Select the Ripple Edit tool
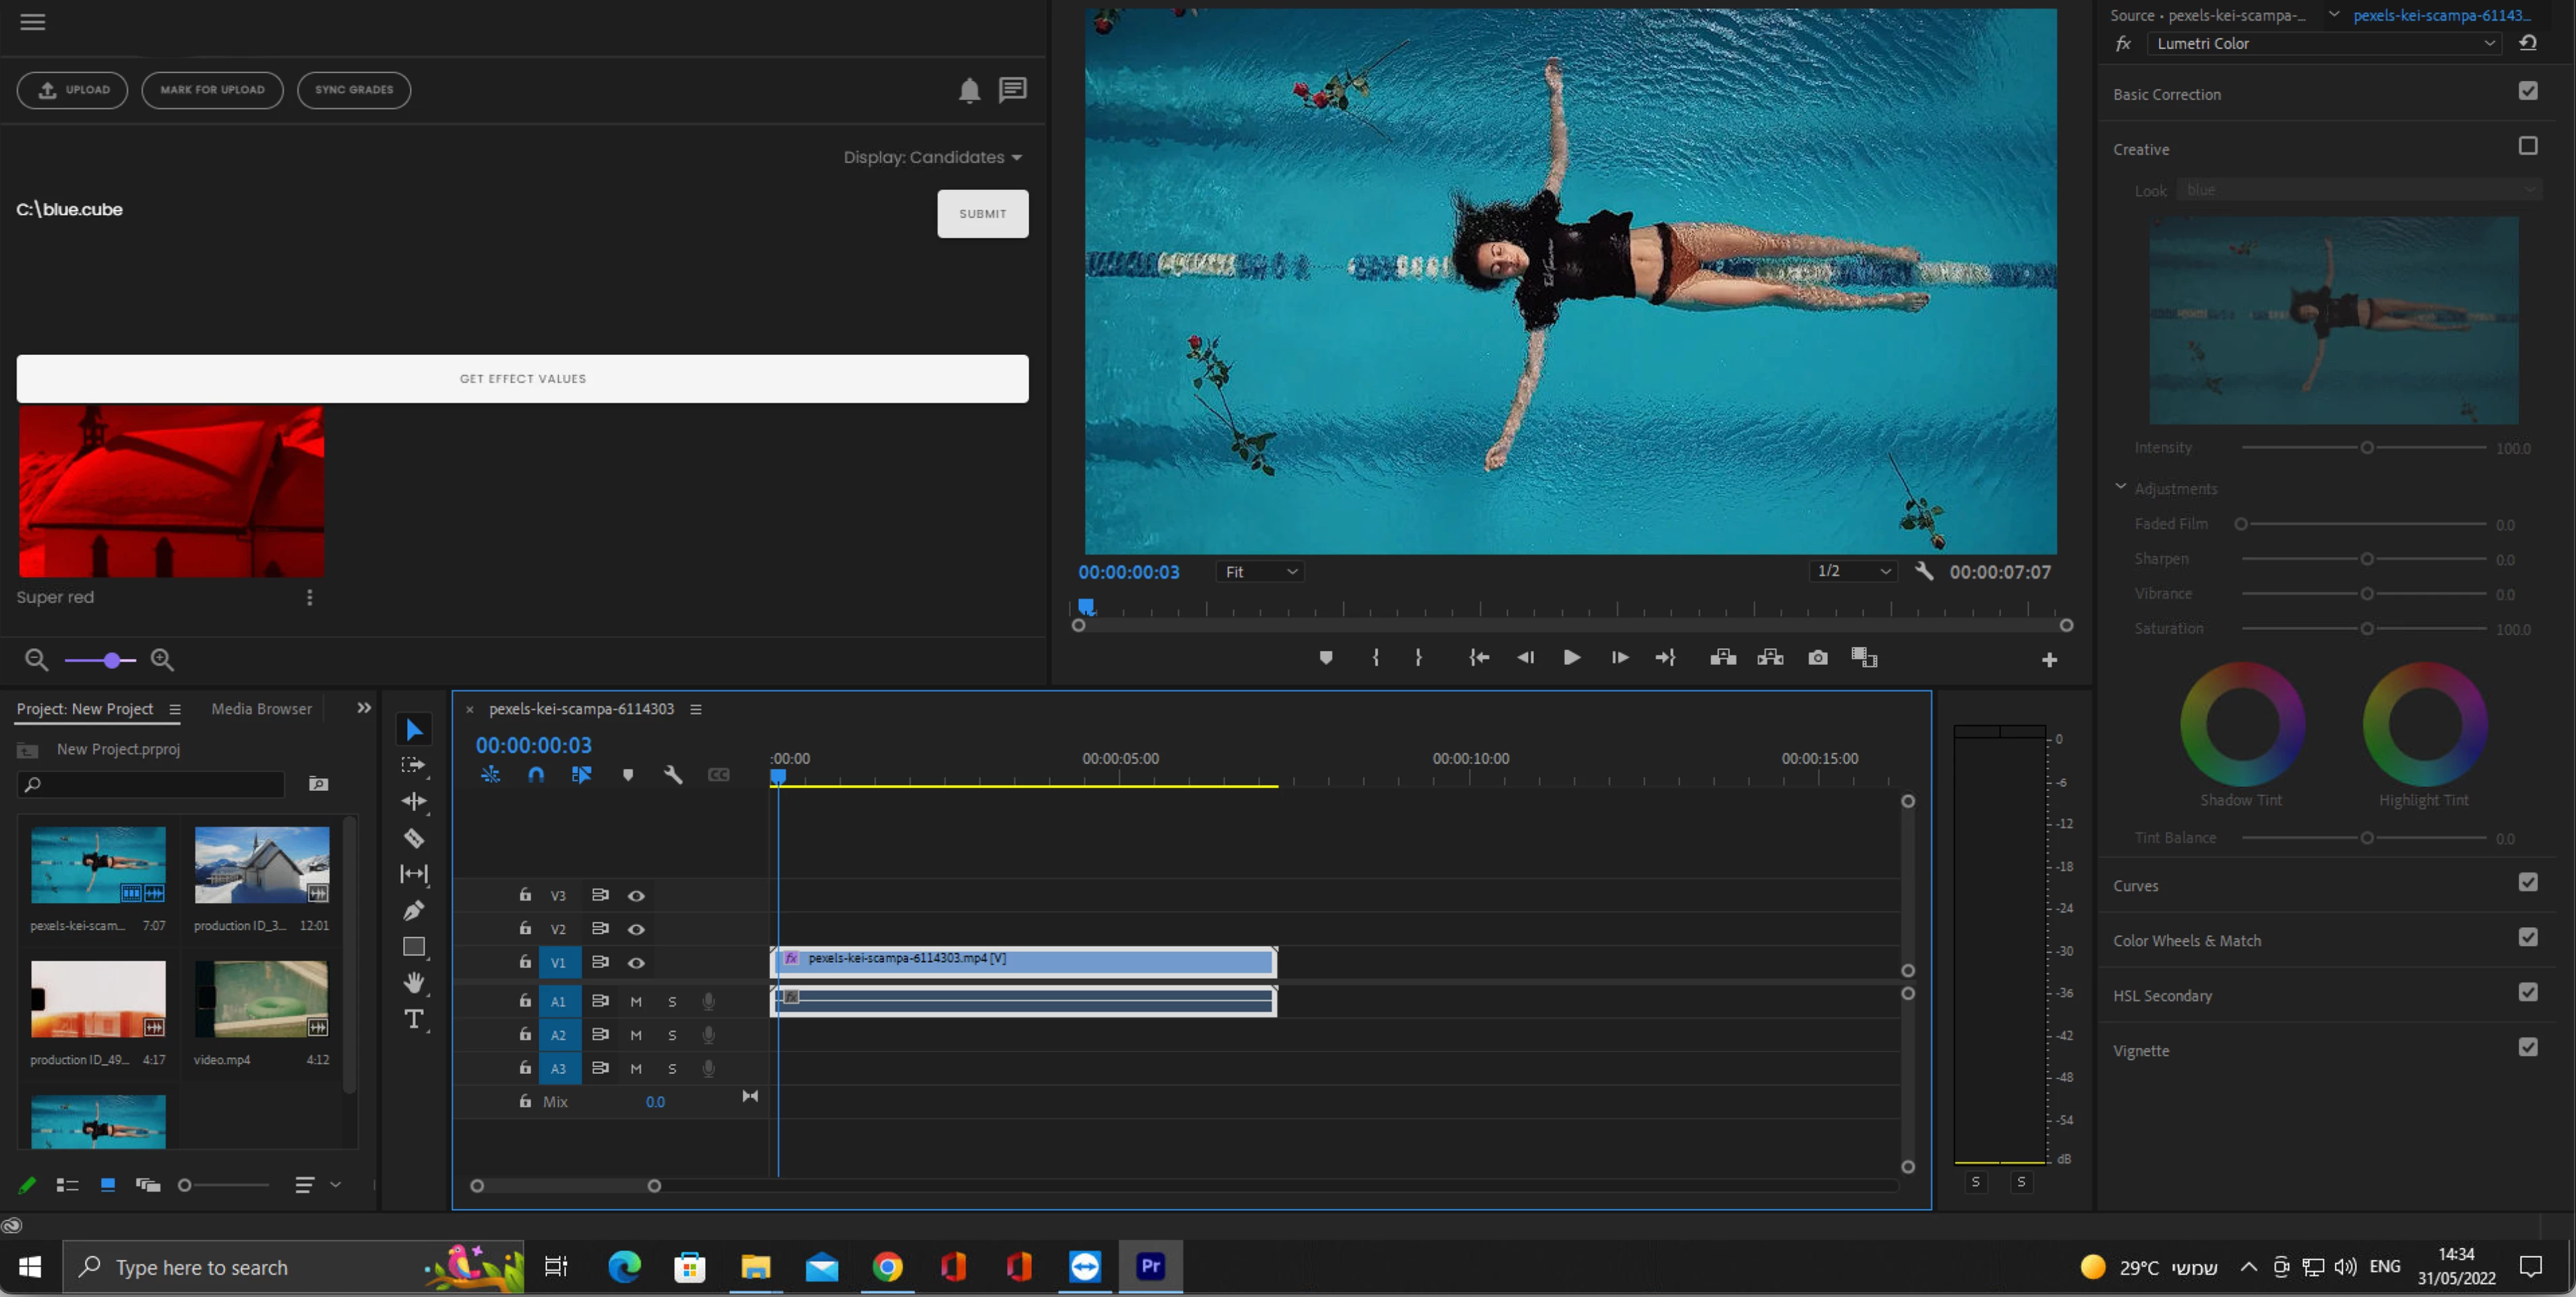This screenshot has width=2576, height=1297. 413,801
